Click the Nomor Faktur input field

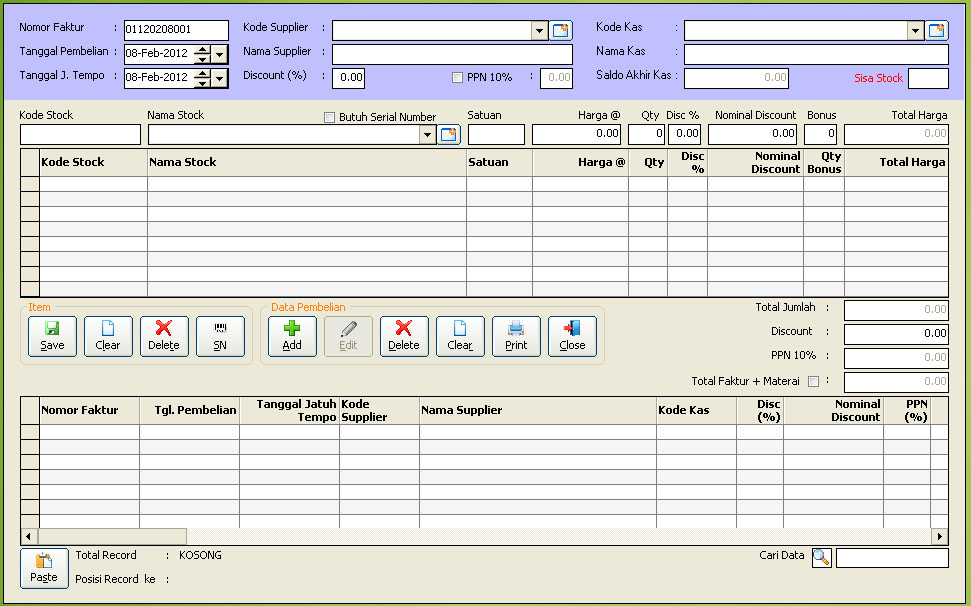[x=175, y=29]
